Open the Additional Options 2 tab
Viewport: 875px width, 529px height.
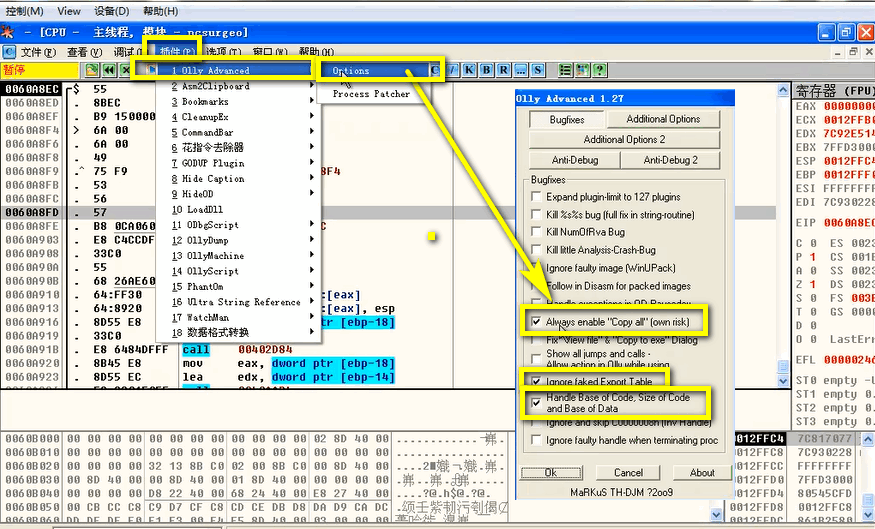pyautogui.click(x=624, y=140)
